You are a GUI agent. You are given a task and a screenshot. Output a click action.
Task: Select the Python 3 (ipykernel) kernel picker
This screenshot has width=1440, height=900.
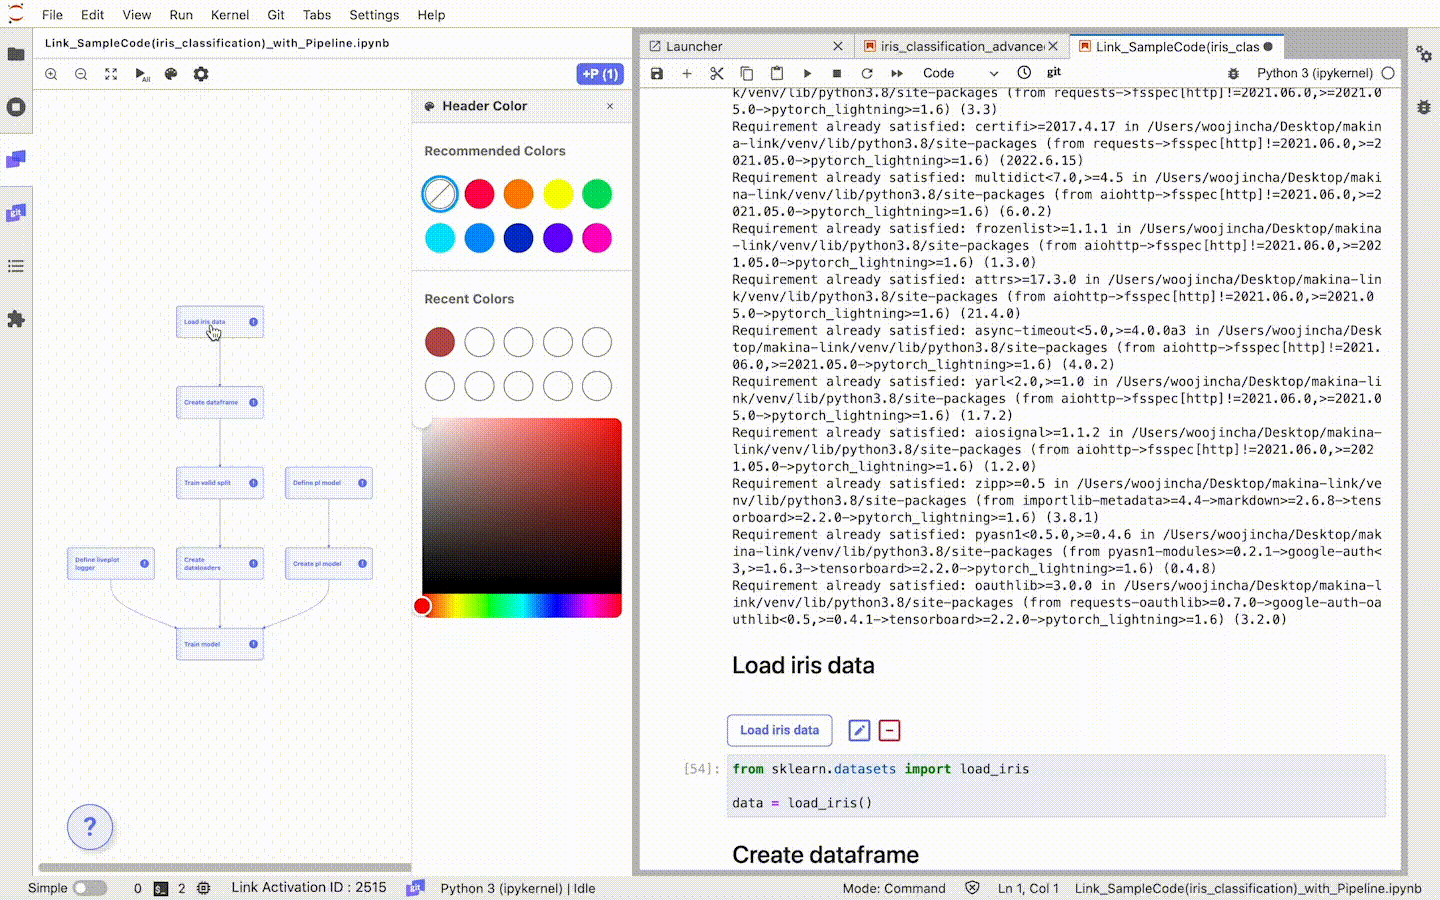click(1314, 73)
